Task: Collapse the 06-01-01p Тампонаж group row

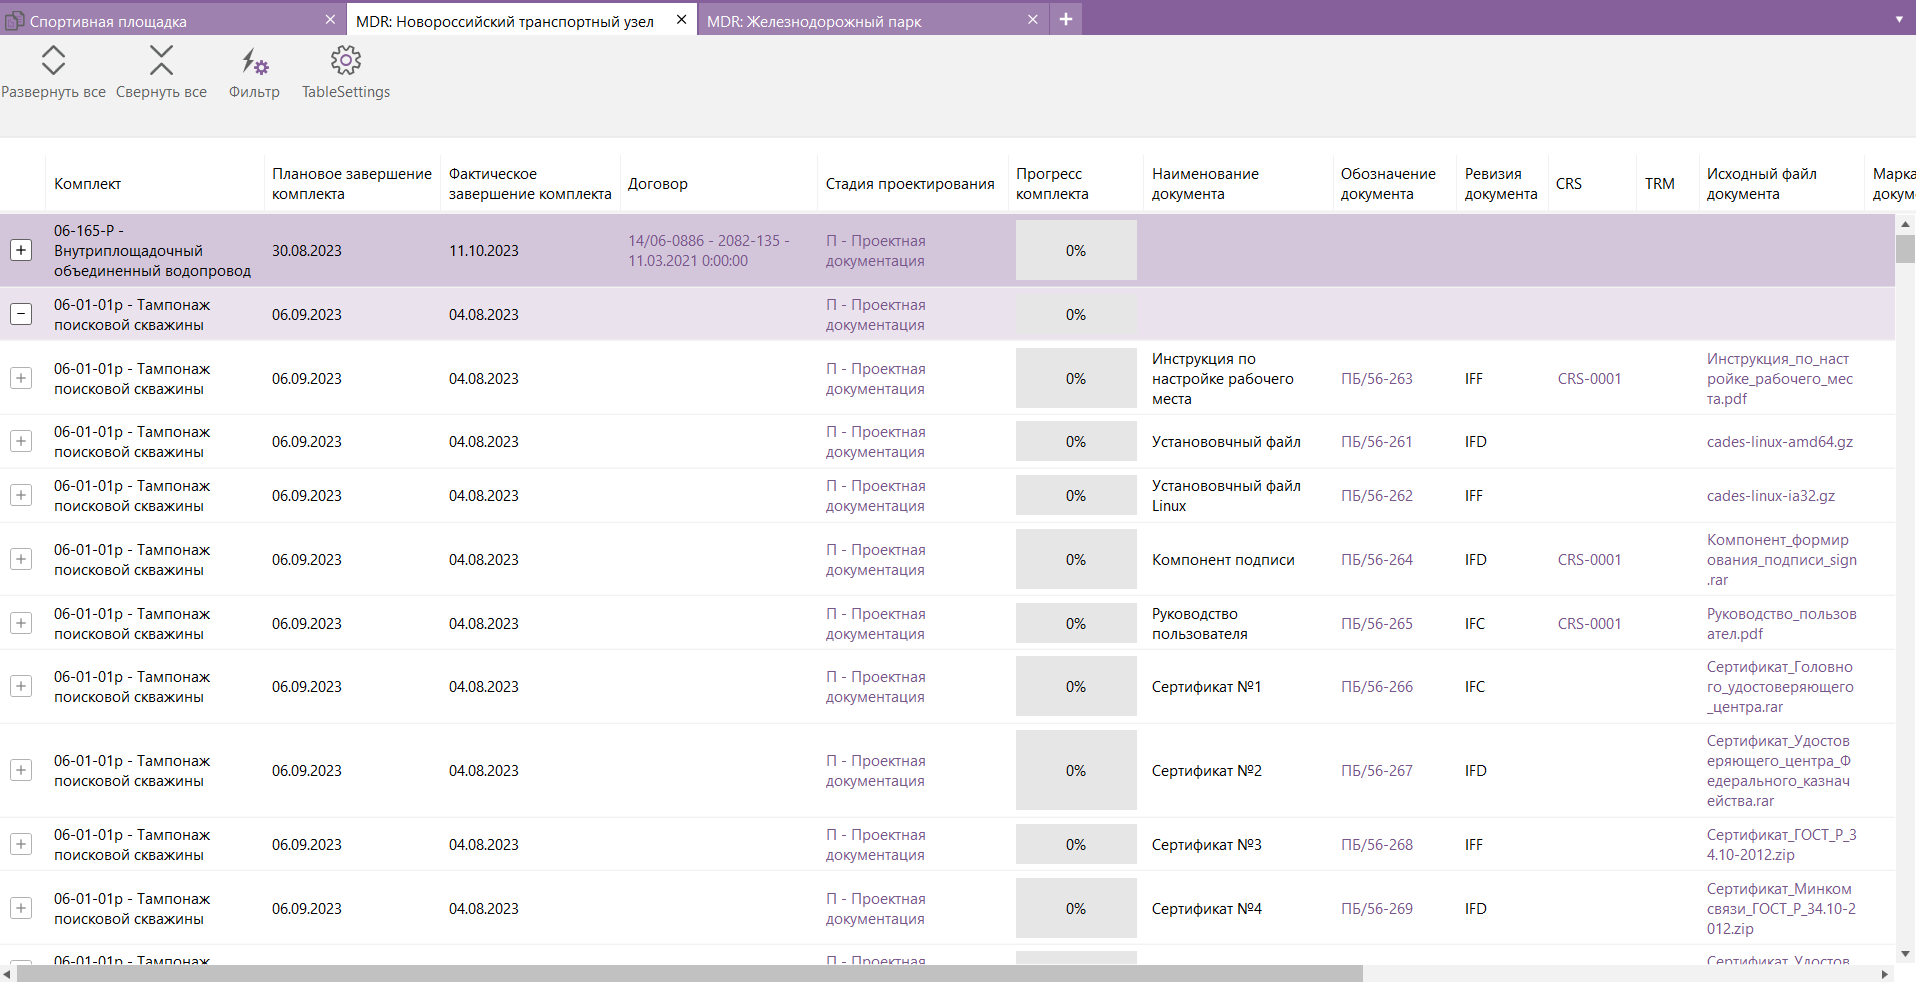Action: 21,314
